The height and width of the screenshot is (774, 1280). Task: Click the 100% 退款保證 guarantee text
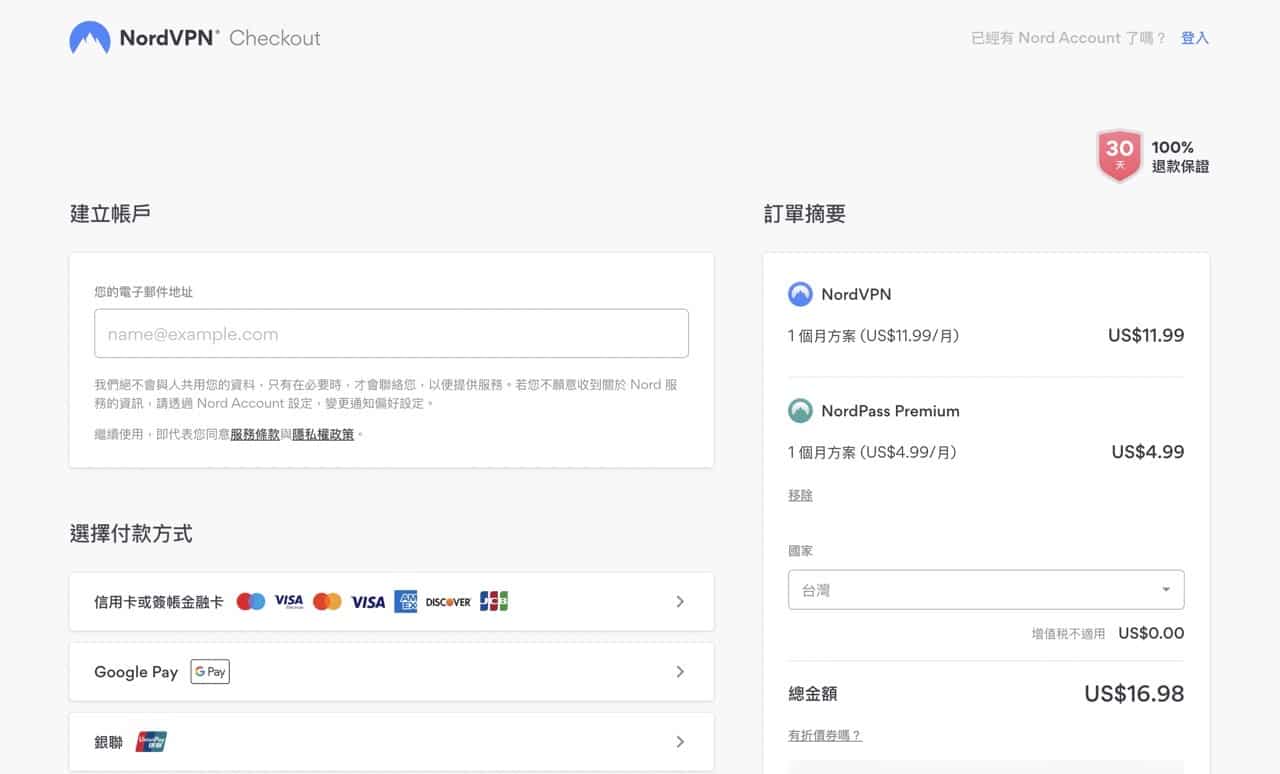tap(1180, 157)
